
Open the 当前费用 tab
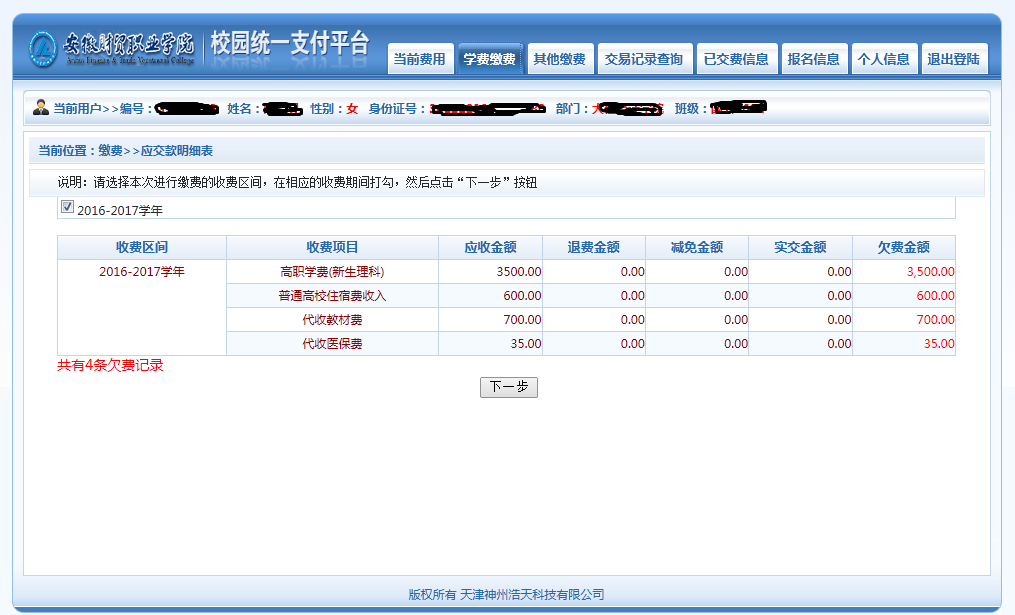(x=420, y=59)
